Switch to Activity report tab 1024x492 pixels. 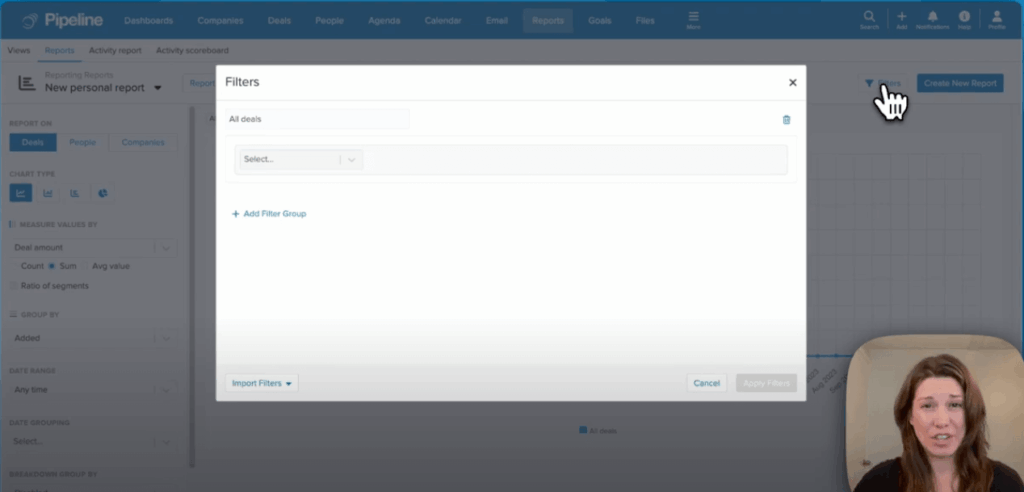coord(114,50)
